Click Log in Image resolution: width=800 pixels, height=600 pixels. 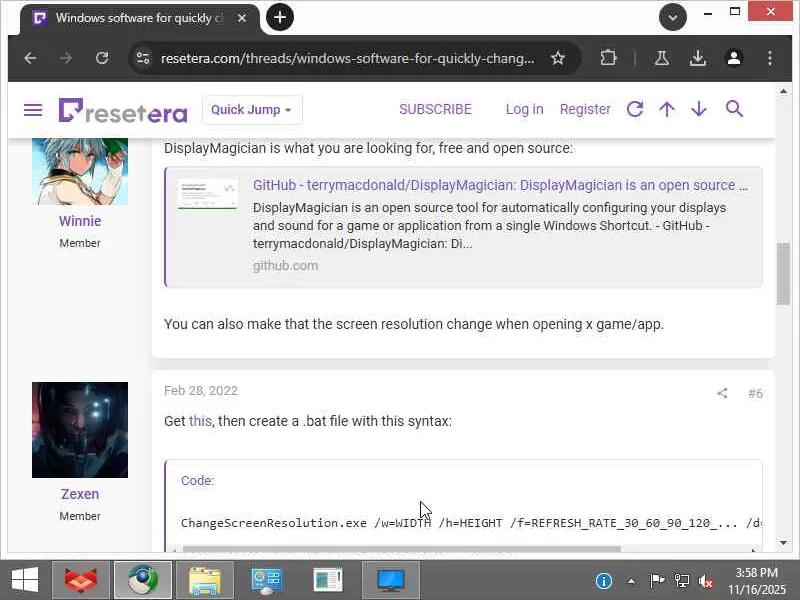(524, 109)
